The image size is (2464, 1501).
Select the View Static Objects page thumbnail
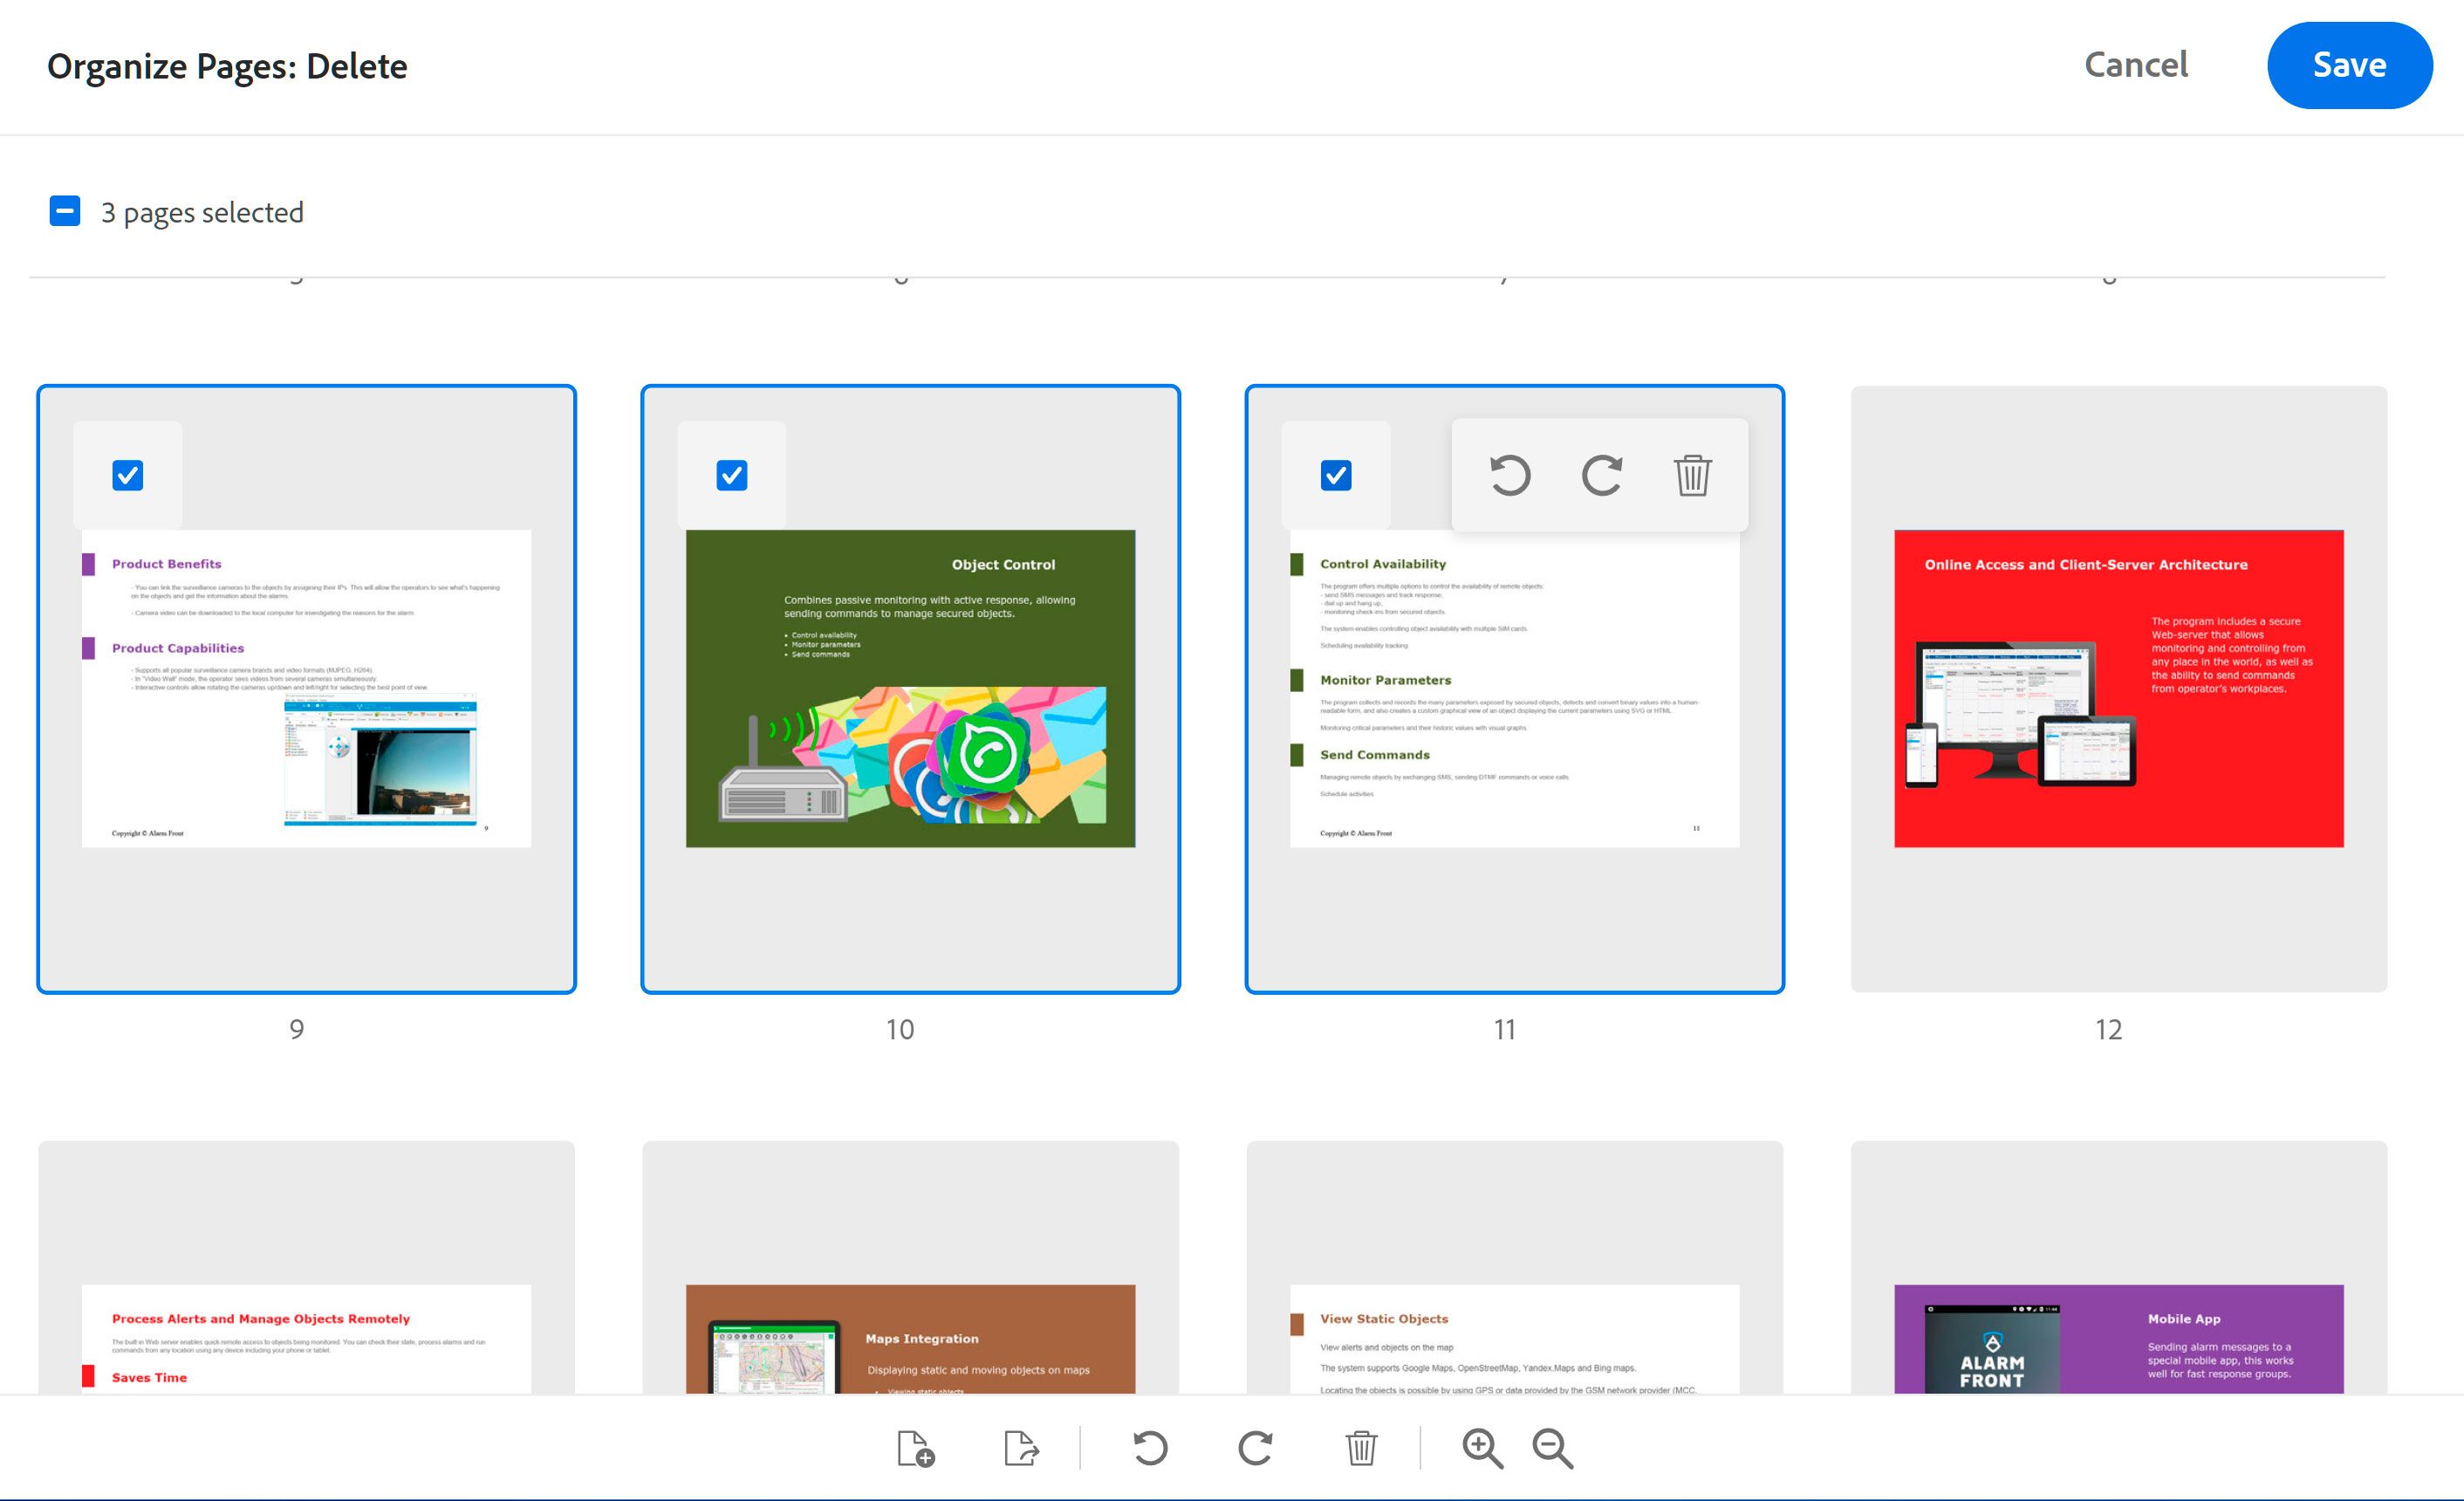click(x=1514, y=1267)
